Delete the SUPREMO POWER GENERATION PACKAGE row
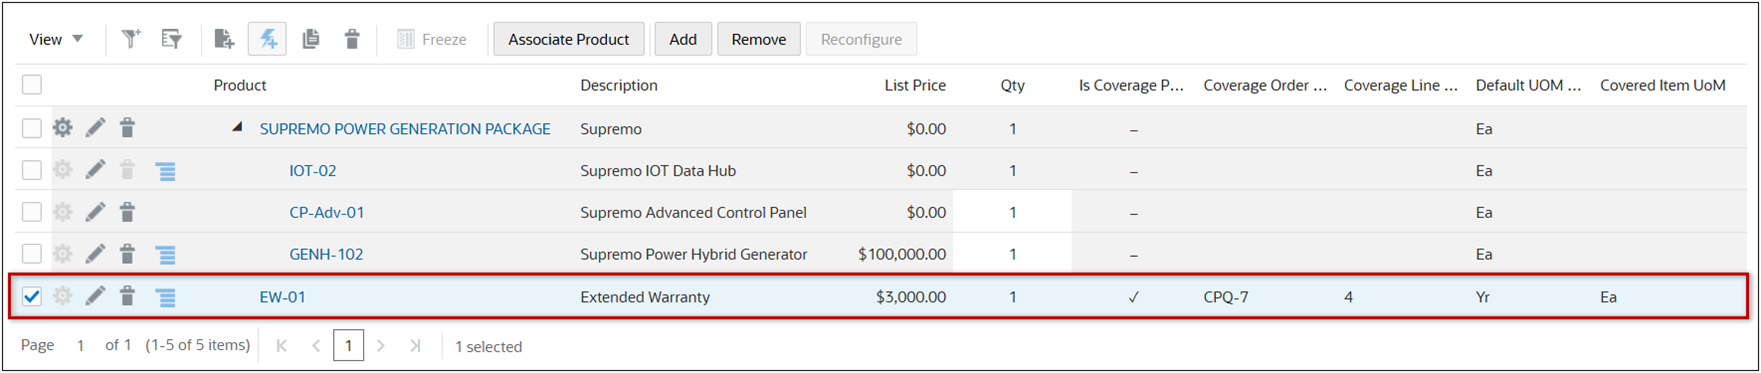This screenshot has height=373, width=1761. (127, 128)
